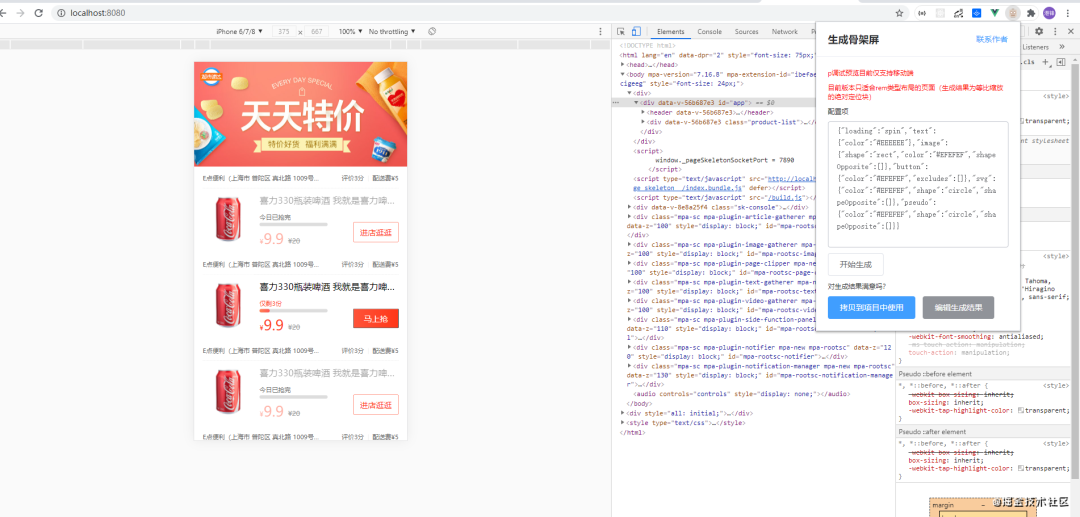Switch to the Console tab

(709, 32)
